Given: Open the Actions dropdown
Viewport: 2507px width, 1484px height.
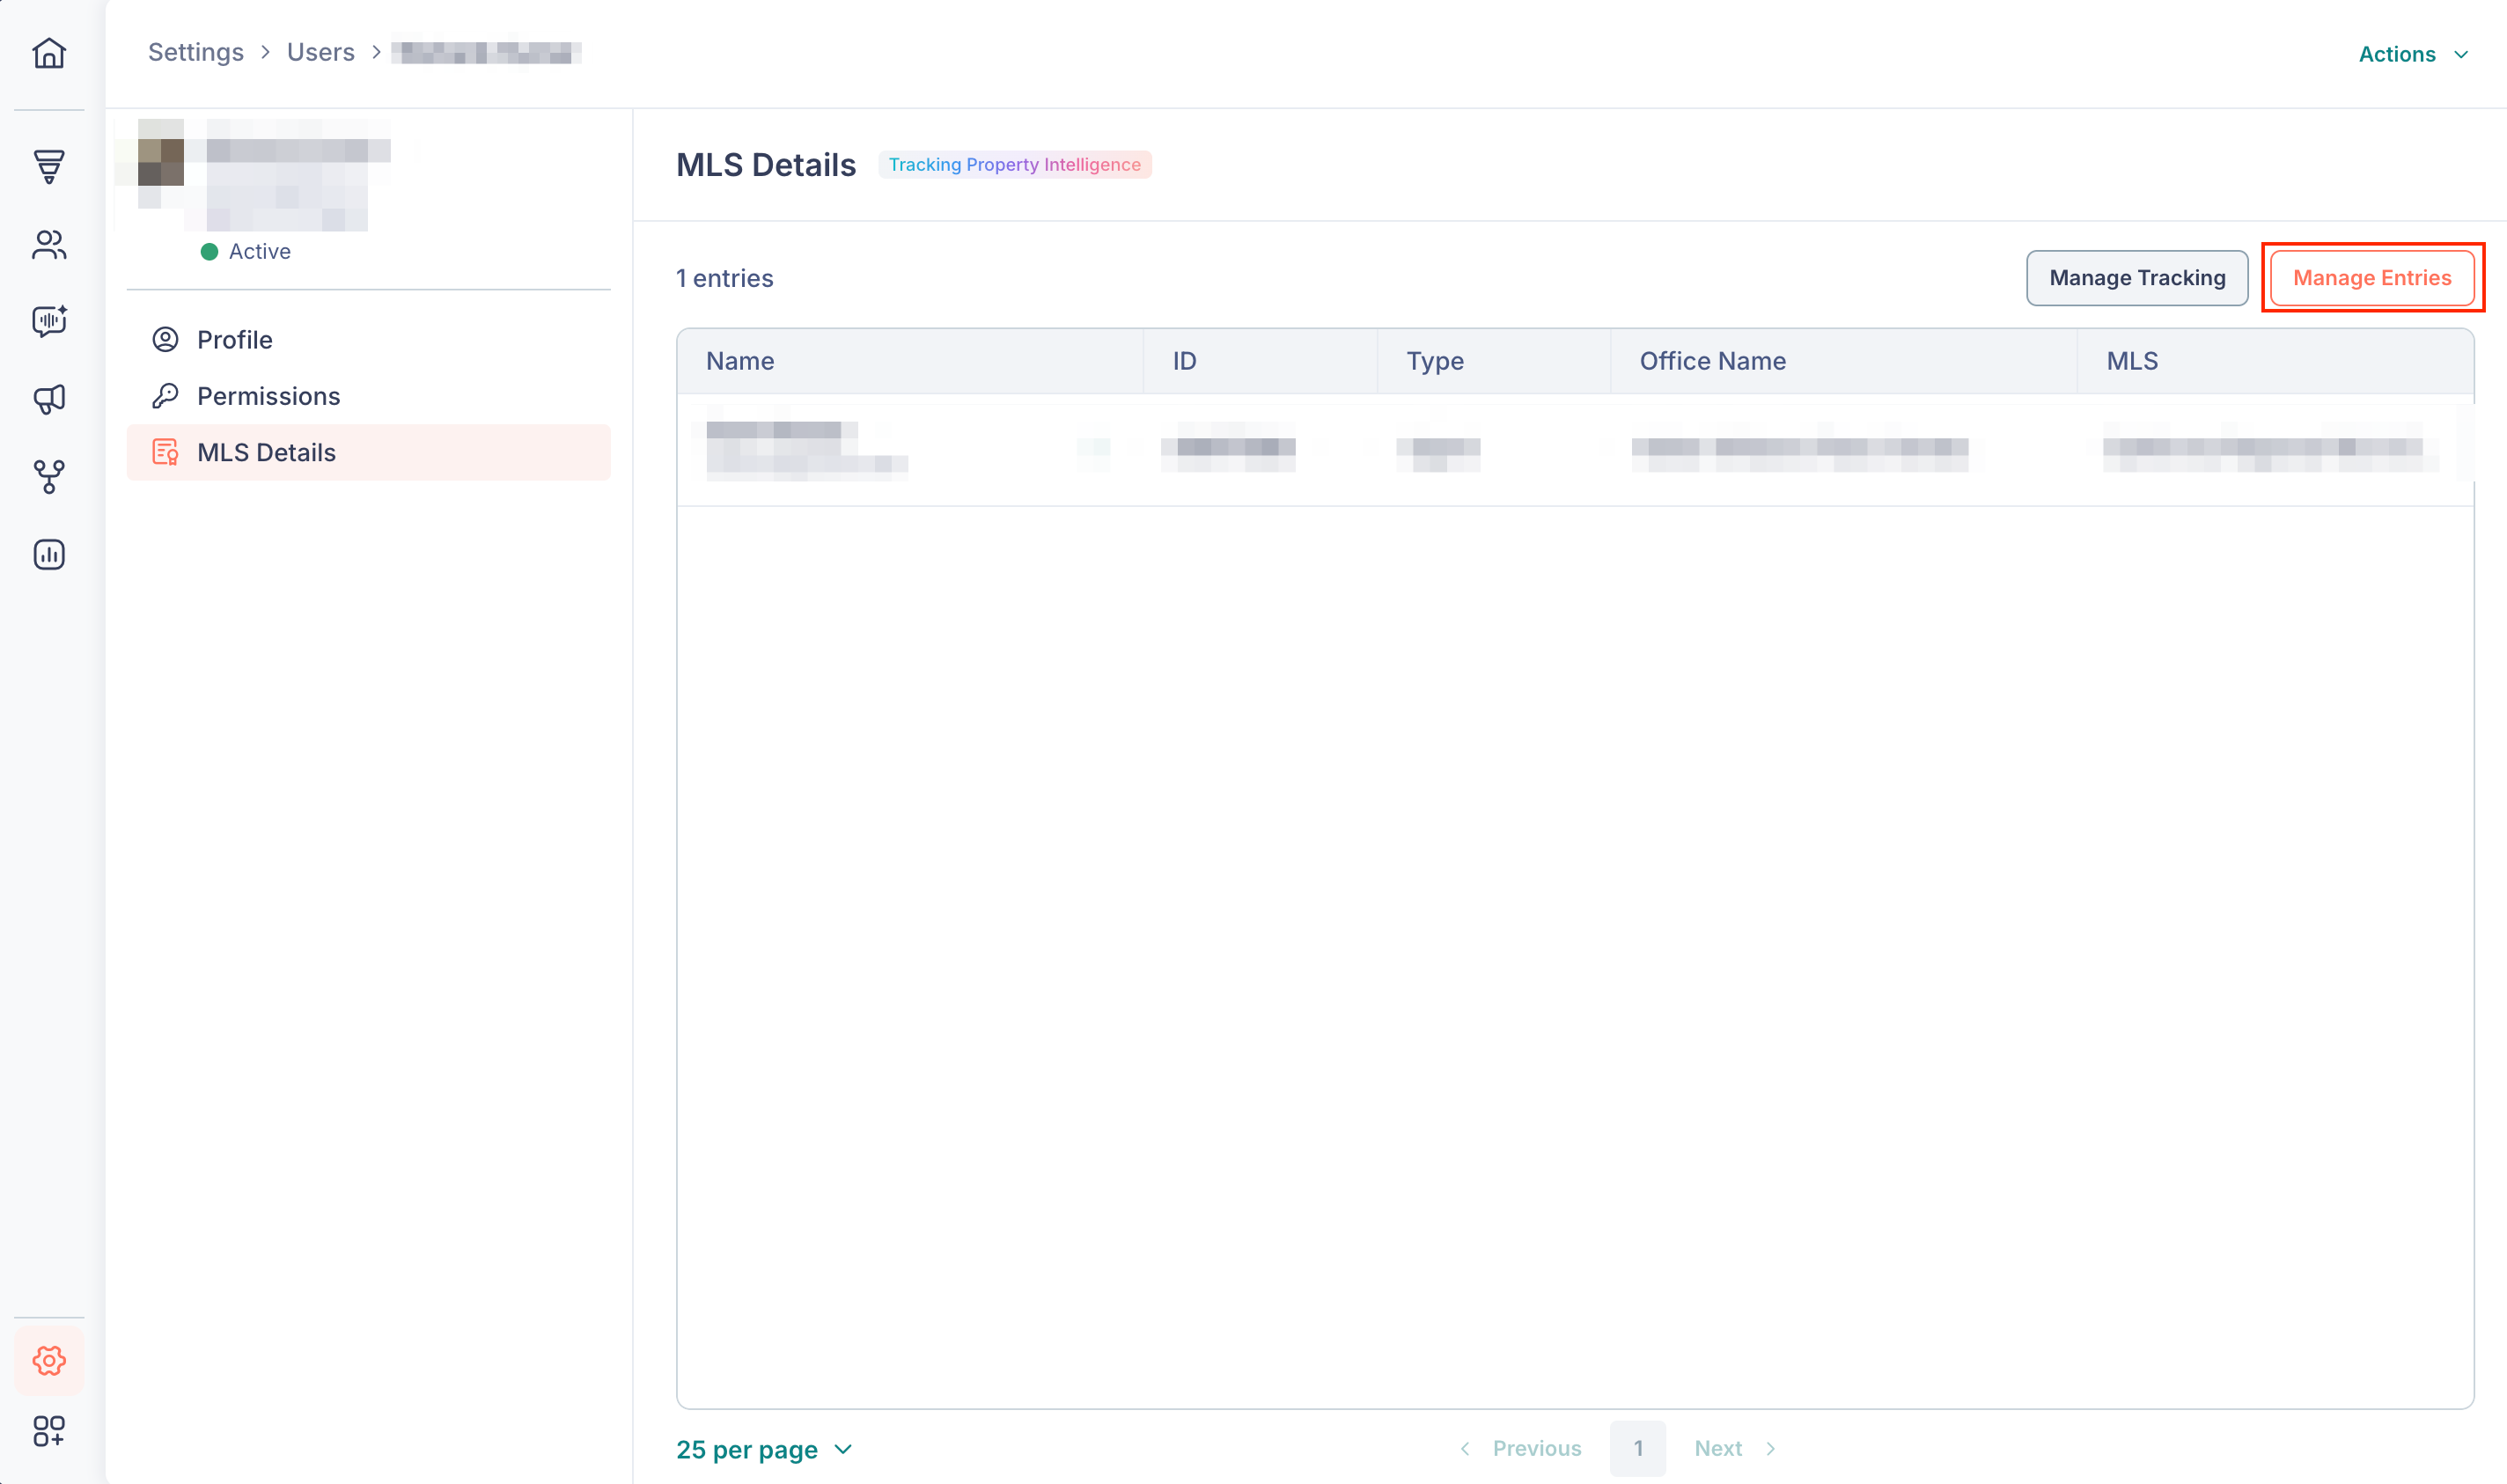Looking at the screenshot, I should pyautogui.click(x=2413, y=54).
